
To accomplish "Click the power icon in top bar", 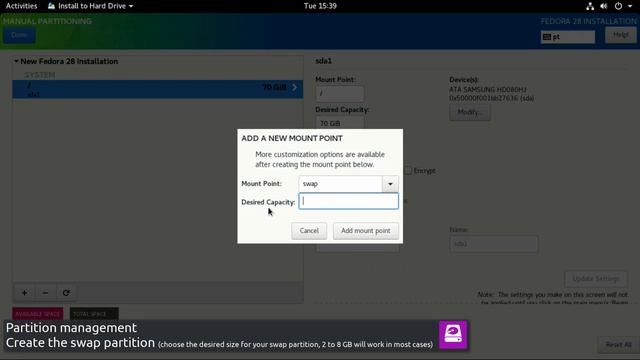I will [618, 6].
